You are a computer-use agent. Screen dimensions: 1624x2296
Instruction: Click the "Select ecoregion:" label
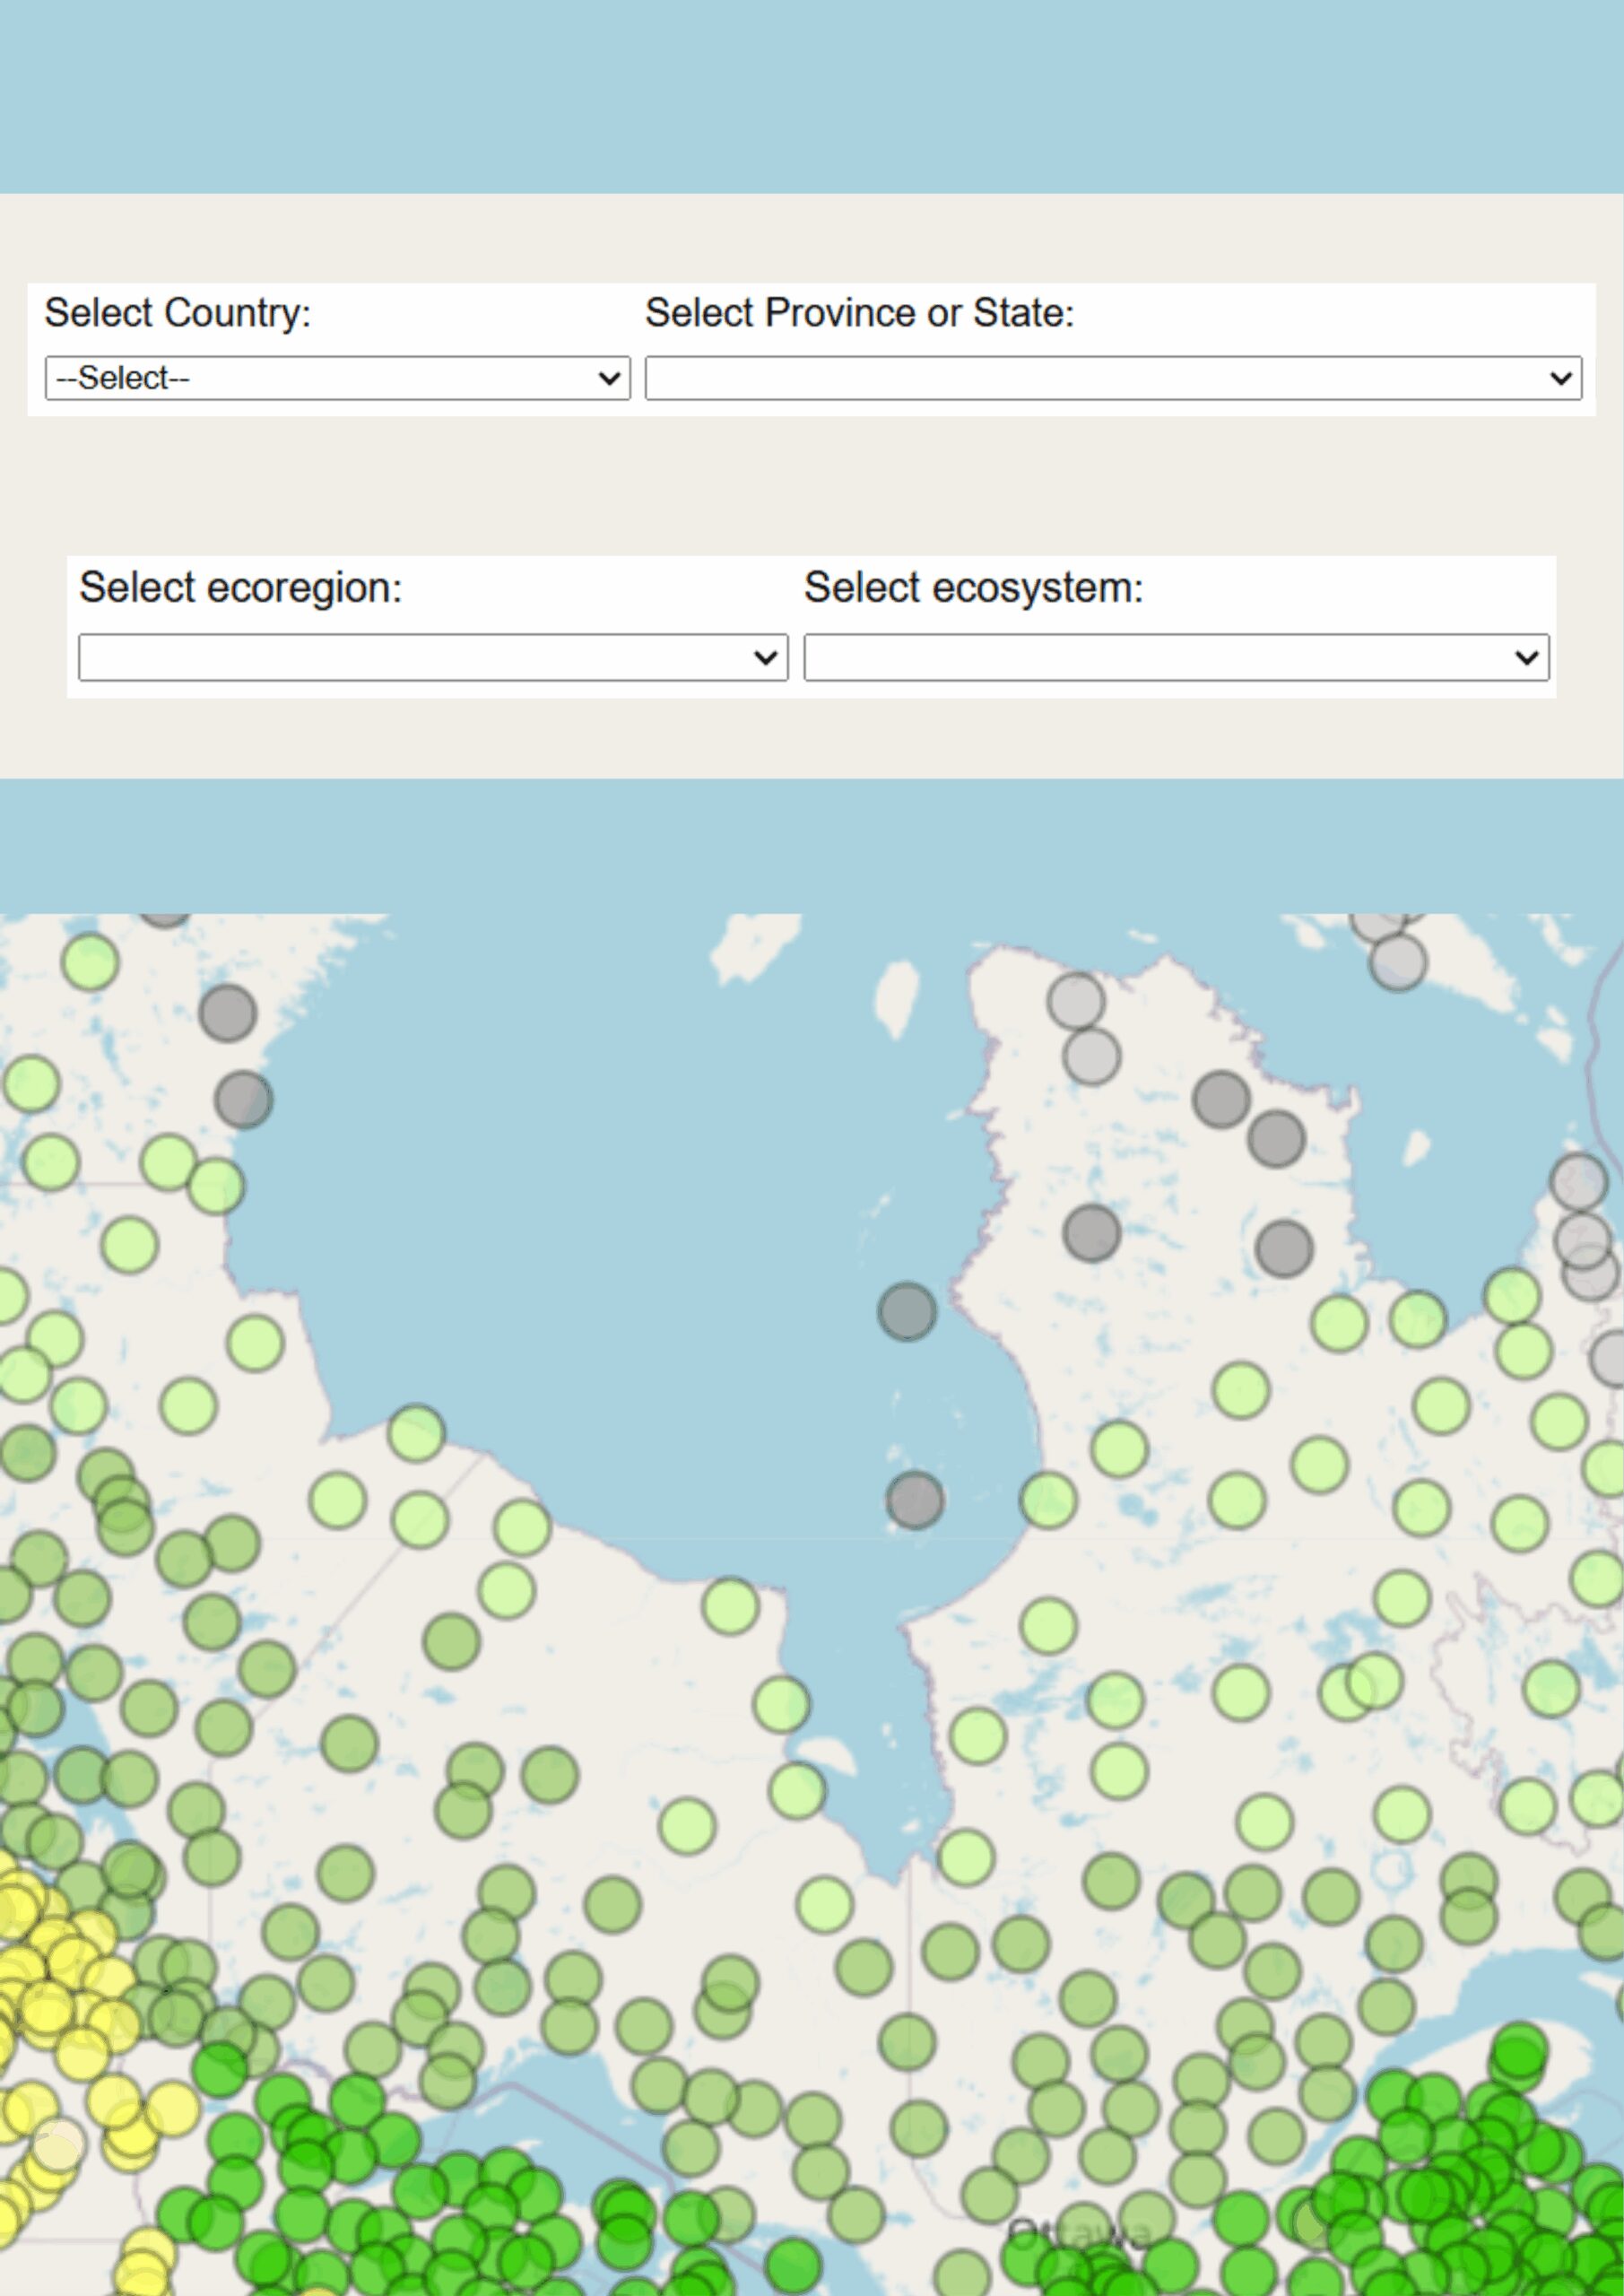[x=240, y=588]
